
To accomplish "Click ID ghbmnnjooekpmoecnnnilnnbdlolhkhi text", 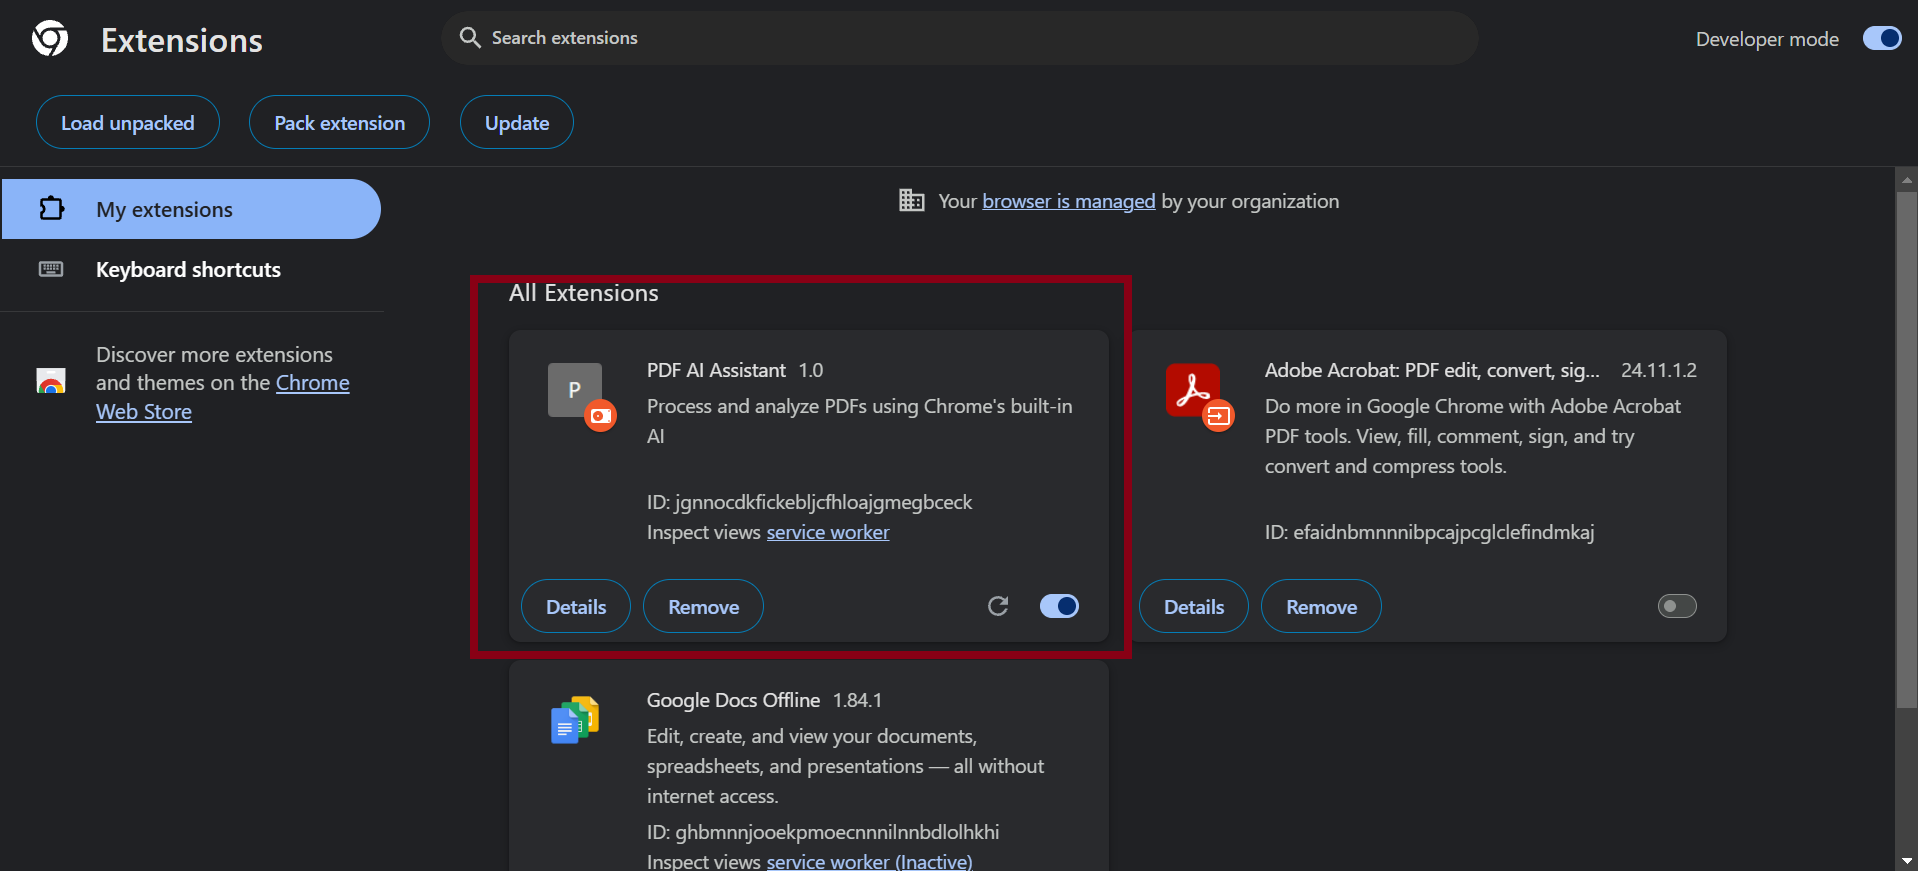I will [823, 832].
